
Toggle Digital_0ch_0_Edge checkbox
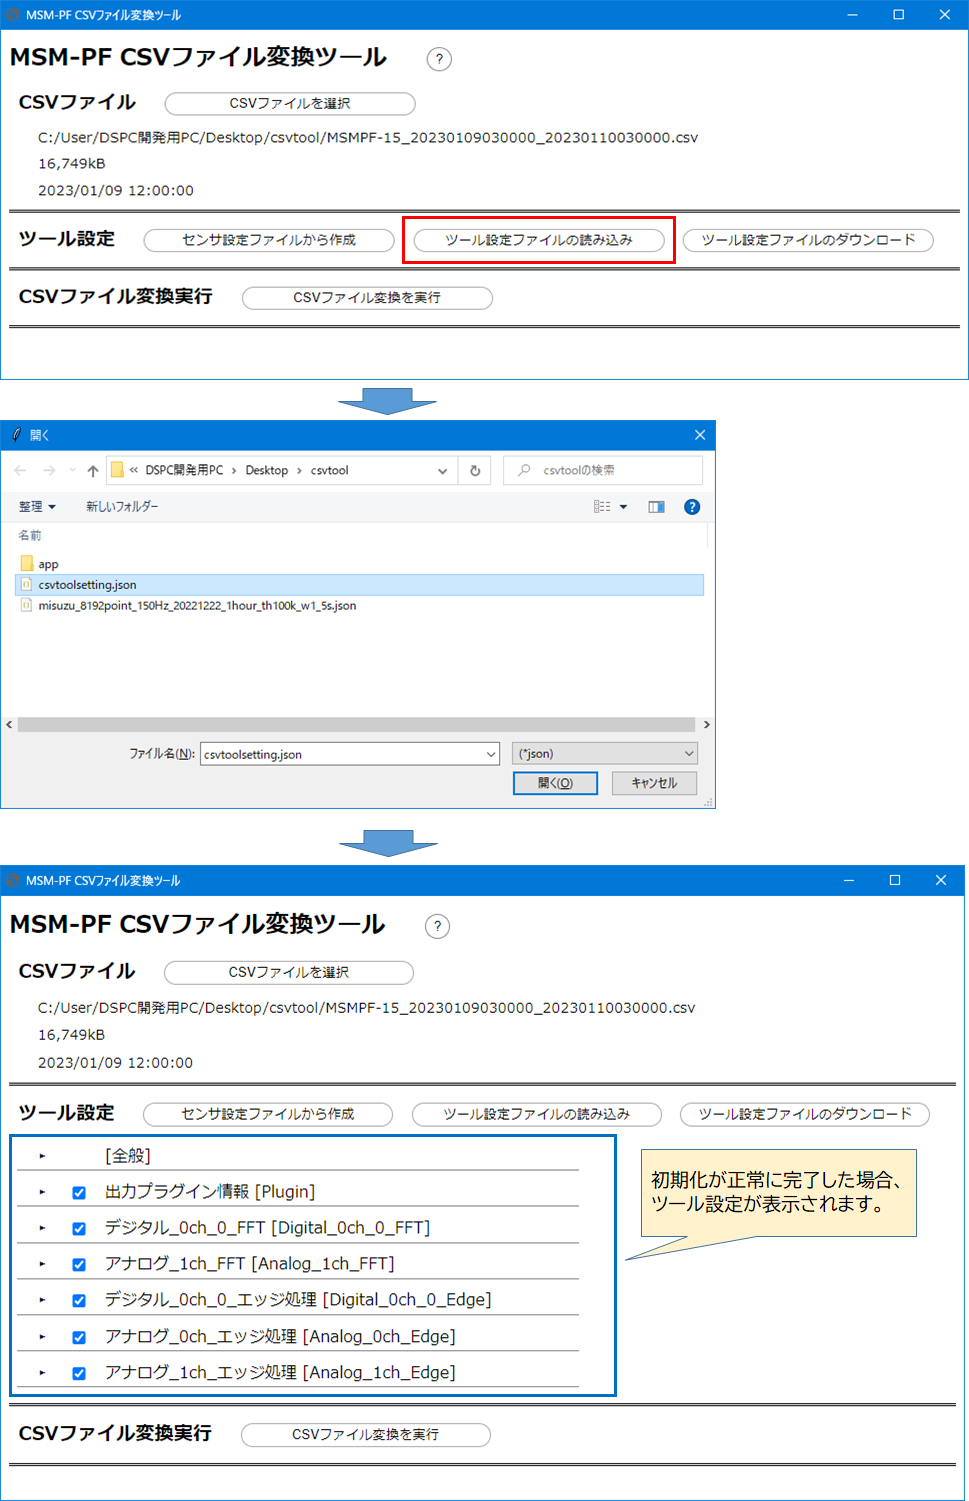(79, 1300)
